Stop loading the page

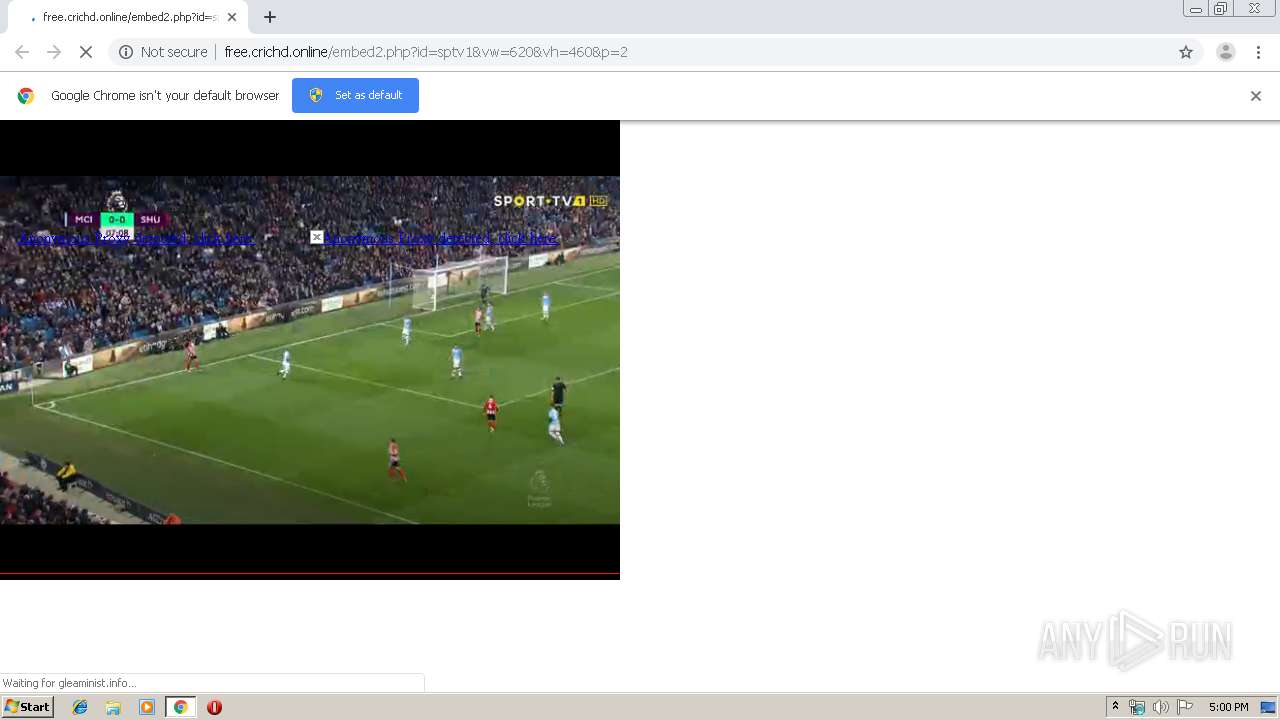coord(86,52)
